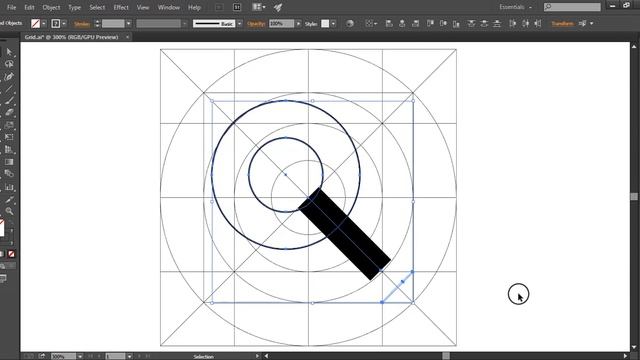The height and width of the screenshot is (360, 640).
Task: Select the Eraser tool
Action: 9,113
